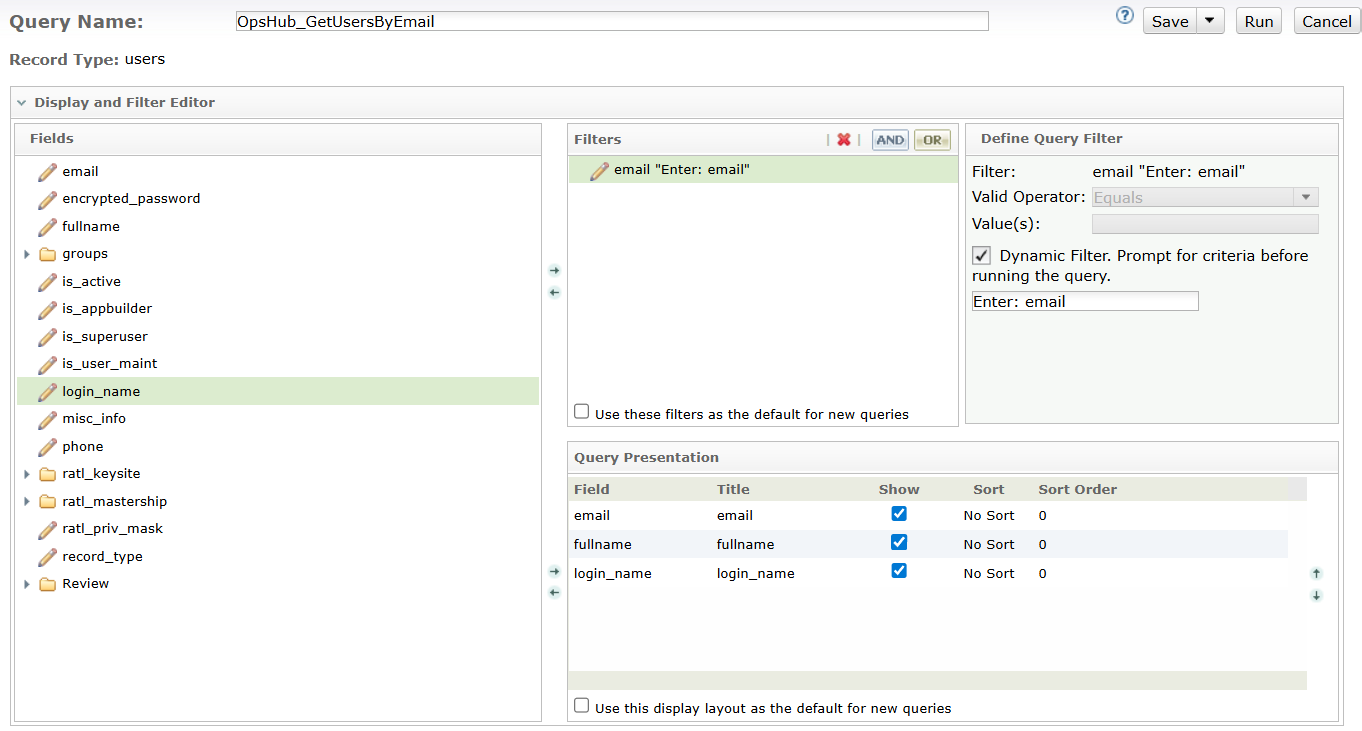Image resolution: width=1362 pixels, height=731 pixels.
Task: Click the 'Enter: email' prompt text field
Action: tap(1085, 301)
